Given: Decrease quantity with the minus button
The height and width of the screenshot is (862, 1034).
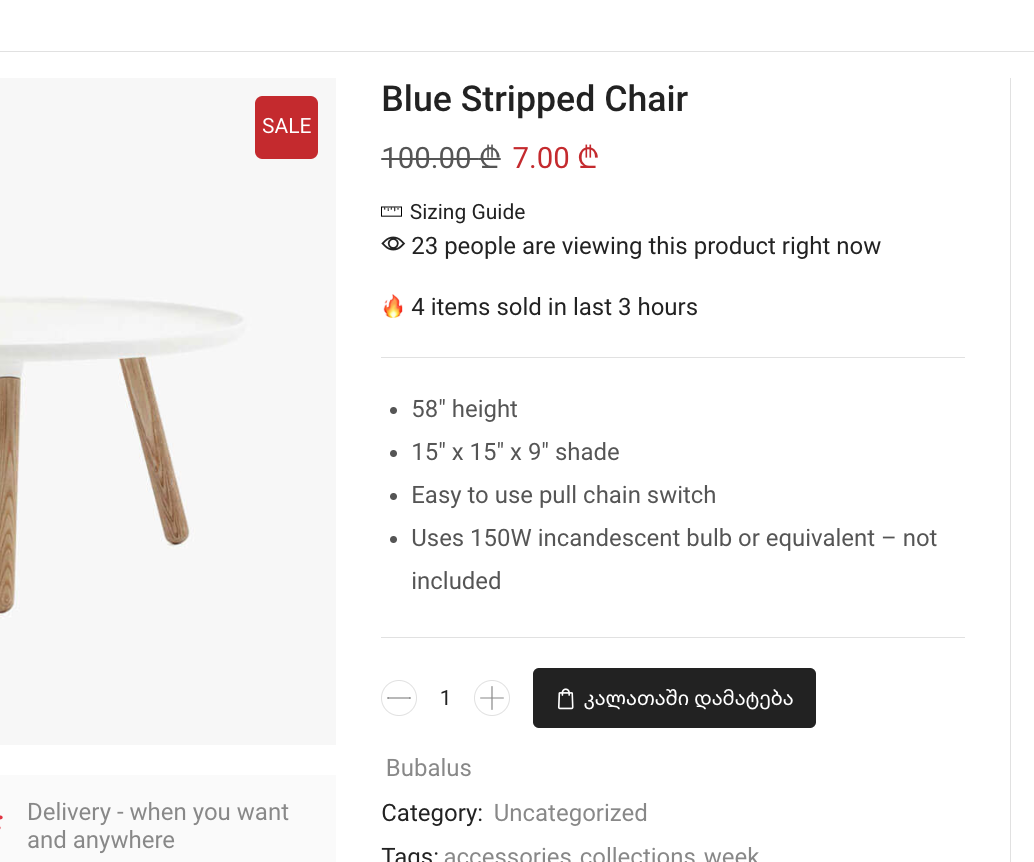Looking at the screenshot, I should click(x=399, y=698).
